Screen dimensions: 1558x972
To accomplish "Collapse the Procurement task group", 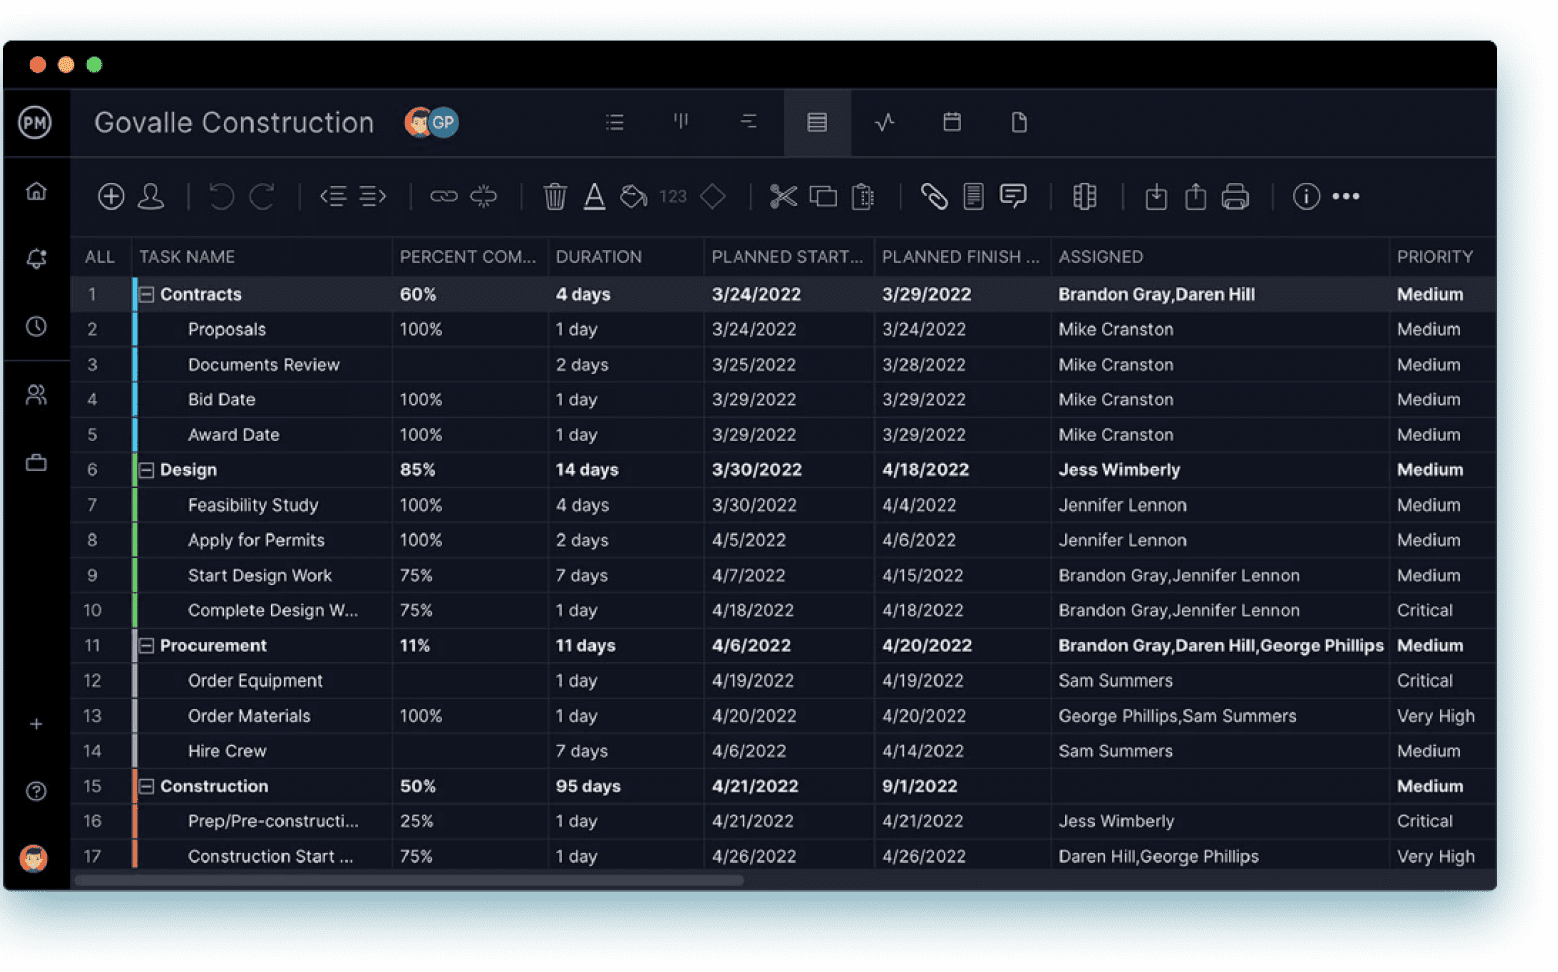I will click(145, 645).
